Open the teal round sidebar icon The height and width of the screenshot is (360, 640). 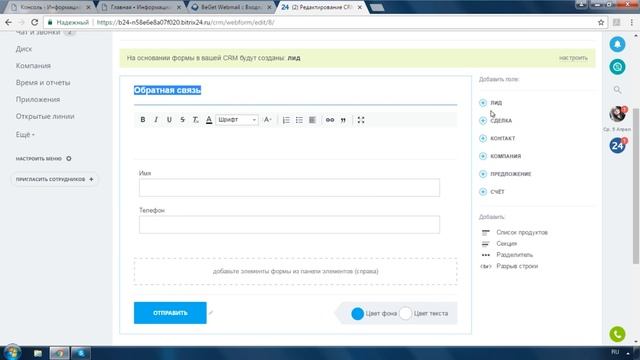pyautogui.click(x=617, y=67)
